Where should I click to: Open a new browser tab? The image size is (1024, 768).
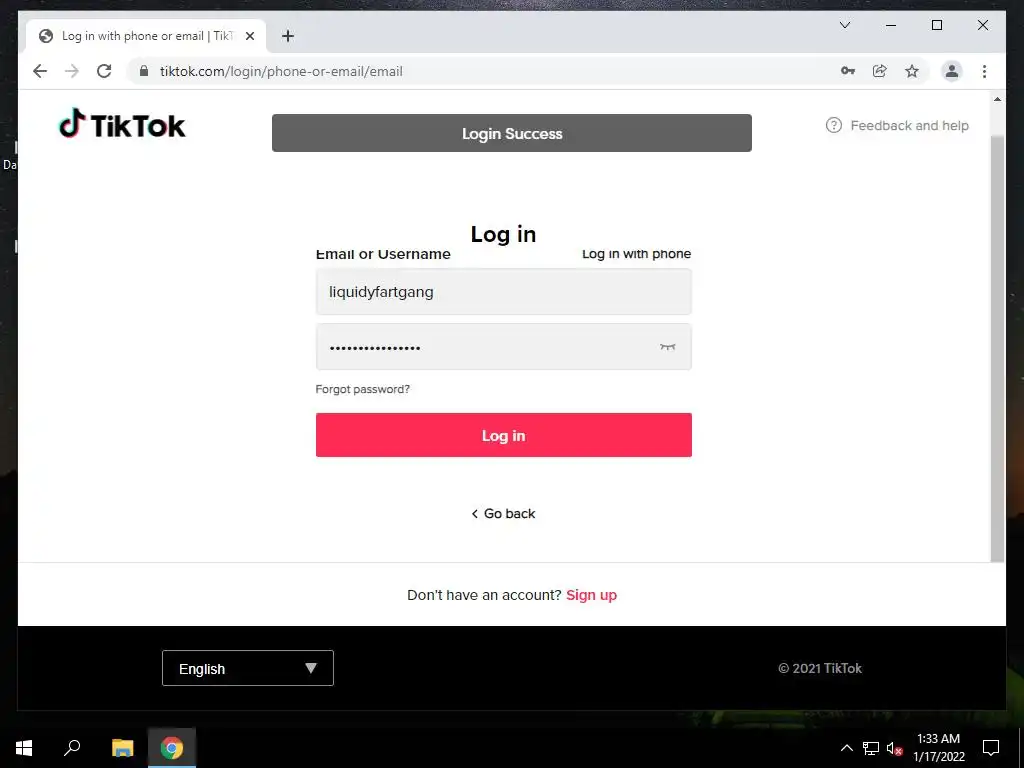[x=288, y=36]
